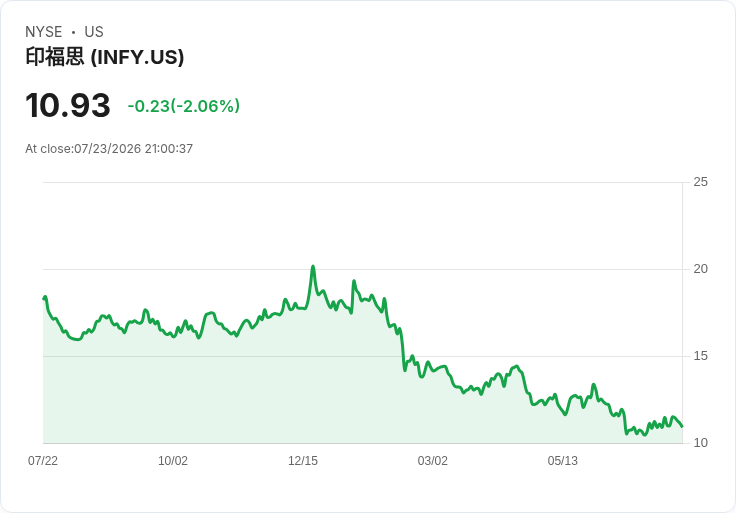Click the 03/02 date axis label
Screen dimensions: 736x513
pyautogui.click(x=432, y=460)
